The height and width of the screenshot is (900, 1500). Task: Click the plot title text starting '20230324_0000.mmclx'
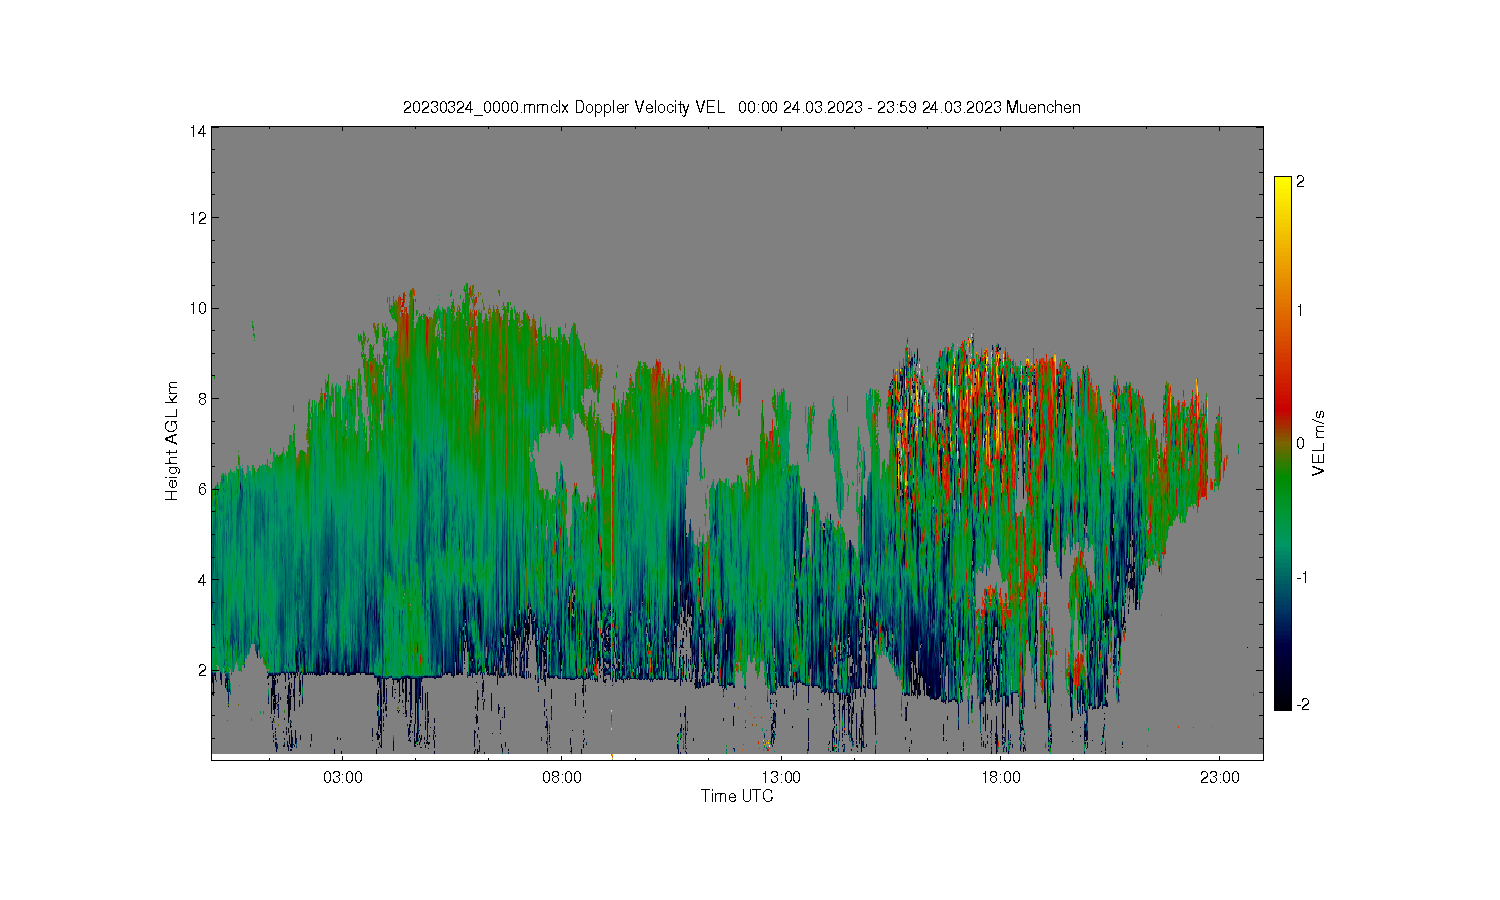(x=741, y=107)
